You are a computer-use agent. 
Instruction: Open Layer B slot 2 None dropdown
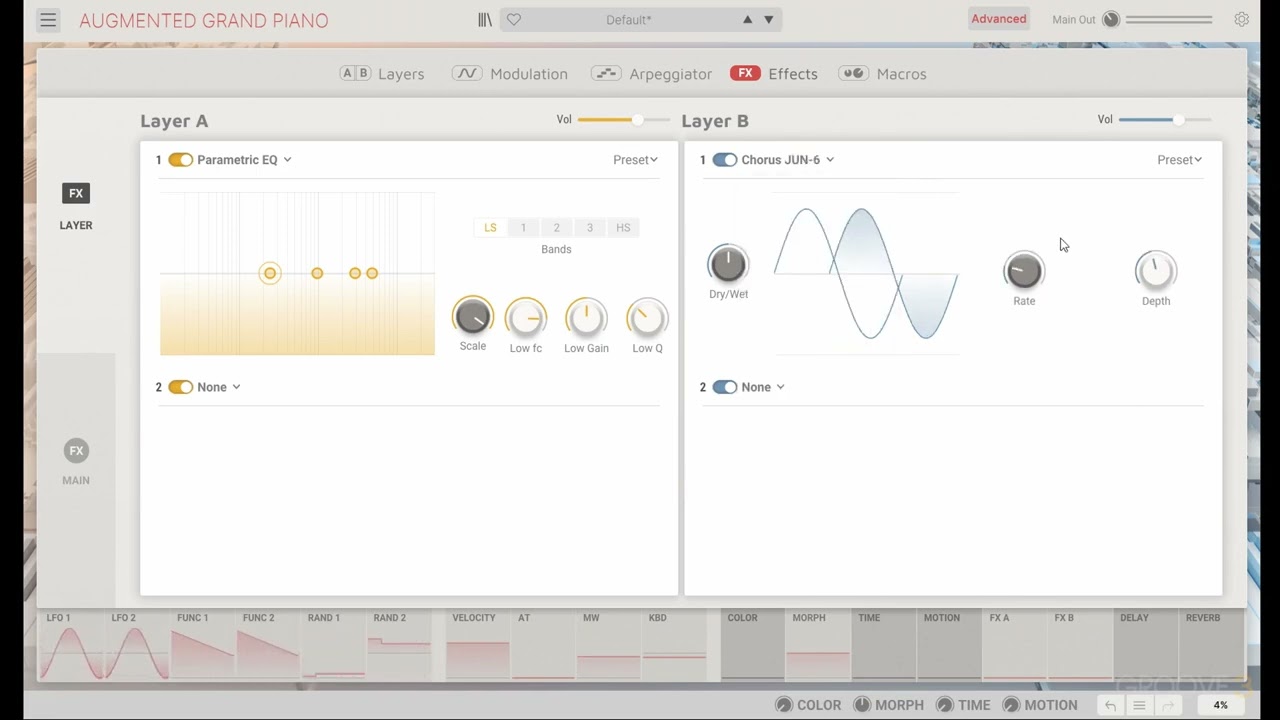pyautogui.click(x=763, y=387)
